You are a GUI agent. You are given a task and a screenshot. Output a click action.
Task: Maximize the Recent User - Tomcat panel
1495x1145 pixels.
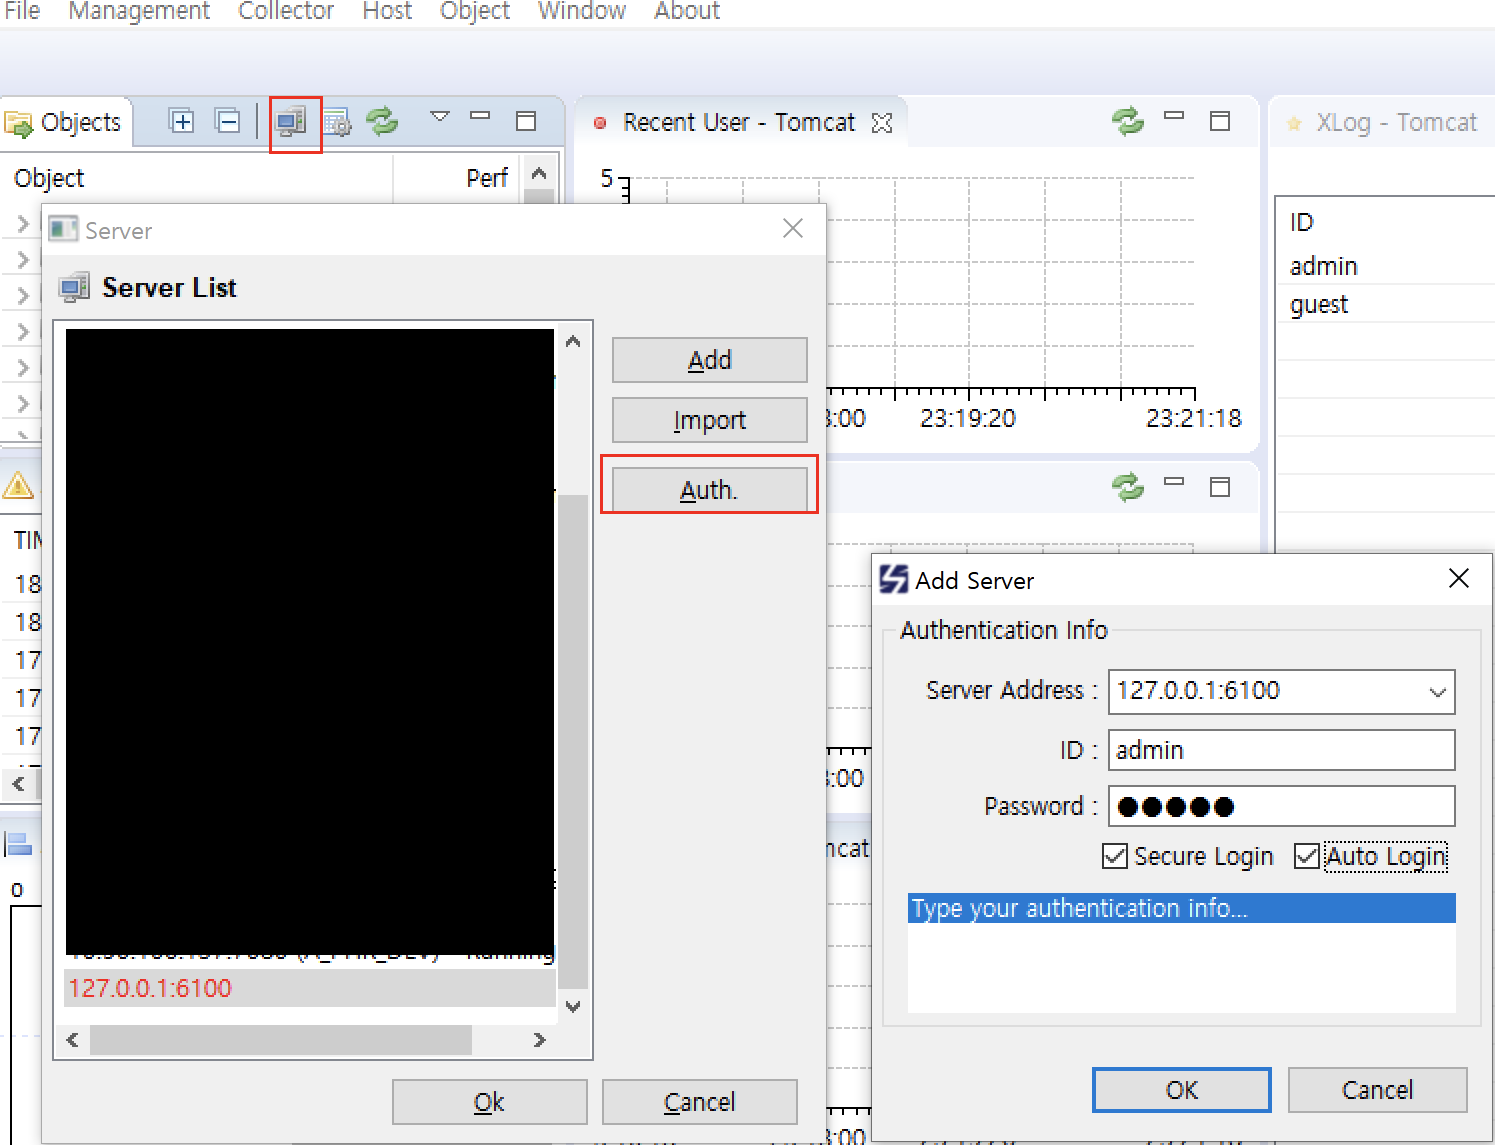coord(1220,121)
